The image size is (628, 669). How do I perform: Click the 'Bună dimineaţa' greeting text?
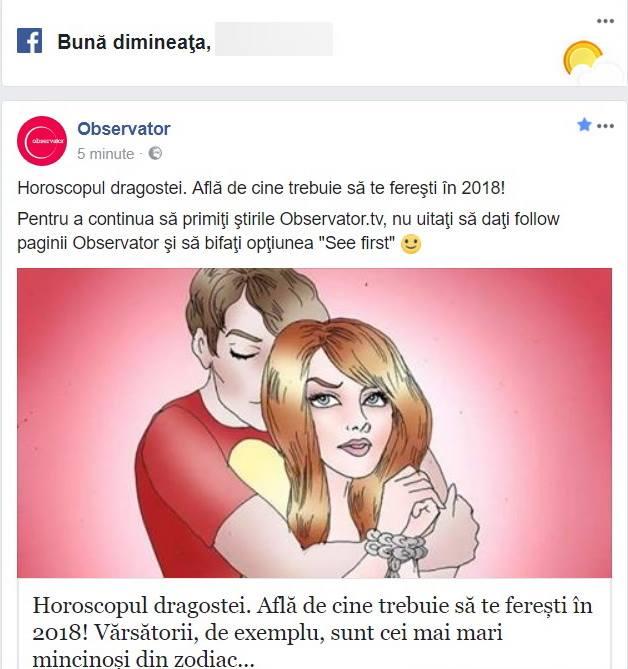(134, 42)
